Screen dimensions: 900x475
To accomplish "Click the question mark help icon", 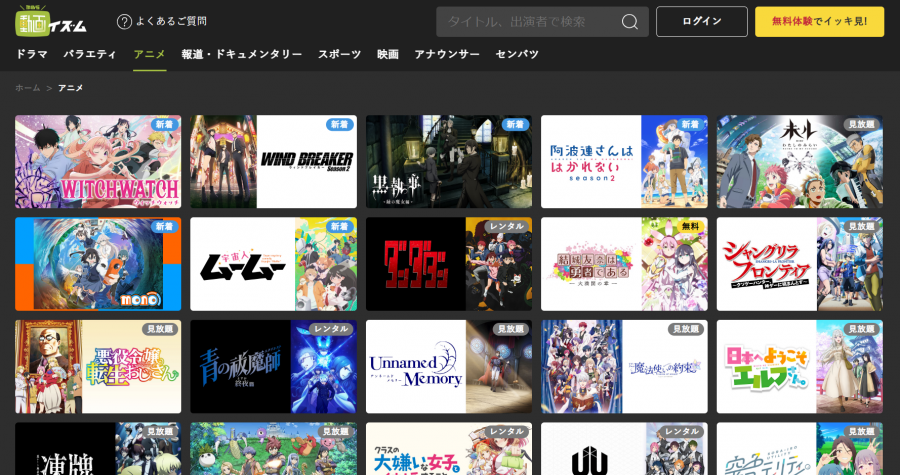I will tap(124, 22).
